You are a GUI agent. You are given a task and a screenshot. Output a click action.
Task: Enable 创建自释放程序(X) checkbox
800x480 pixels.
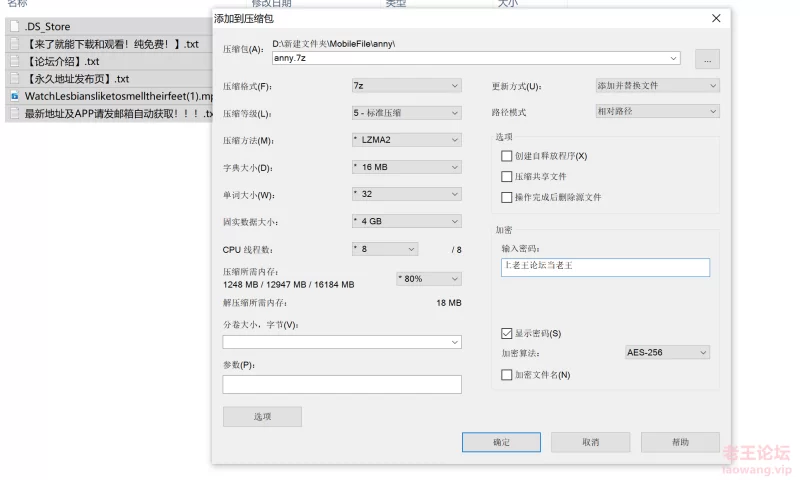[506, 156]
